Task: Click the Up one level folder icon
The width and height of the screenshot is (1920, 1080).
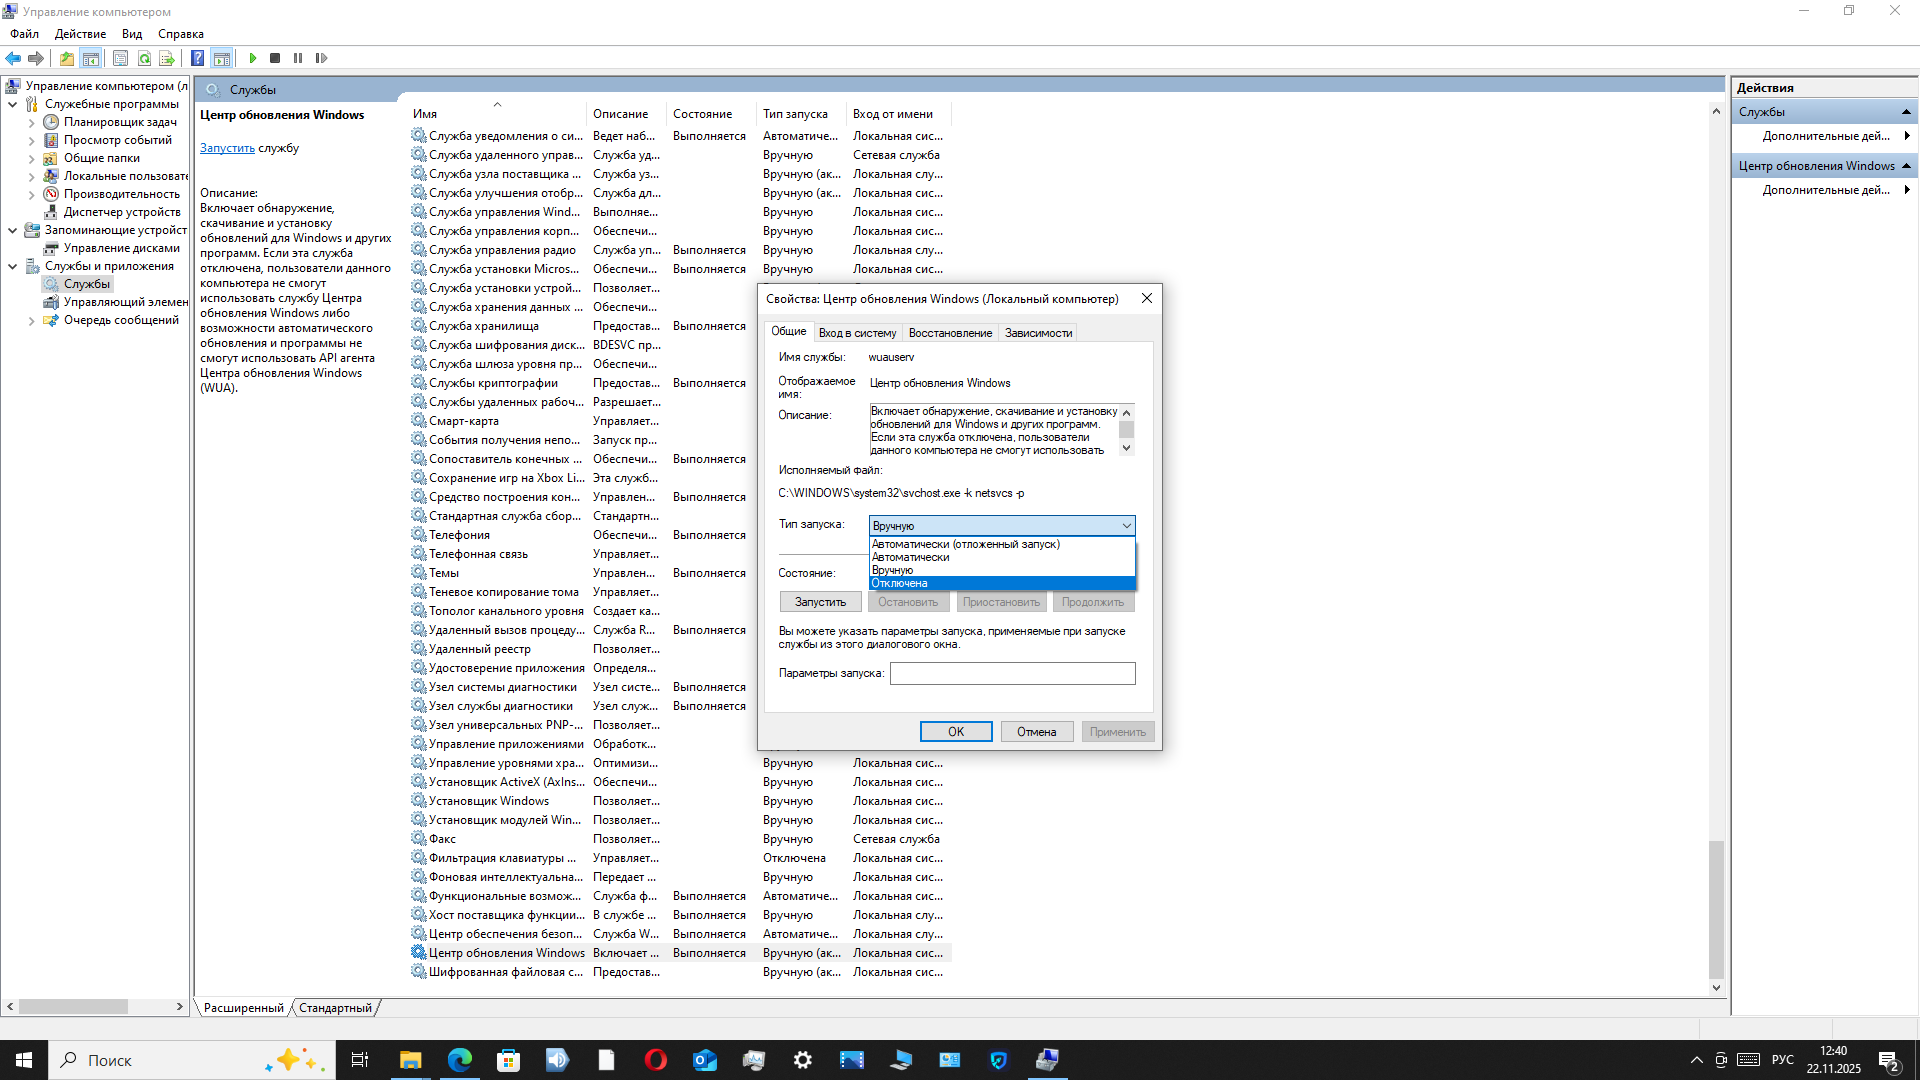Action: click(66, 58)
